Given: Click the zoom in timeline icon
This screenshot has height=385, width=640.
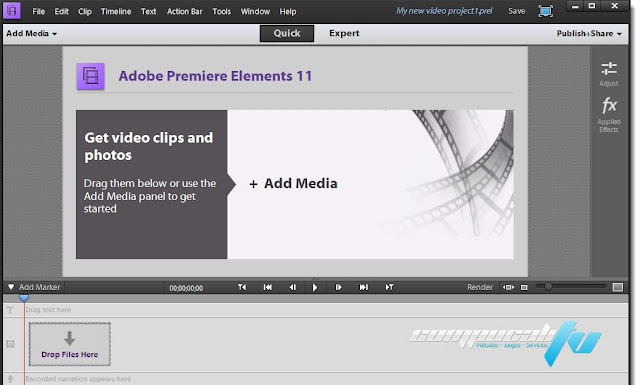Looking at the screenshot, I should point(618,287).
